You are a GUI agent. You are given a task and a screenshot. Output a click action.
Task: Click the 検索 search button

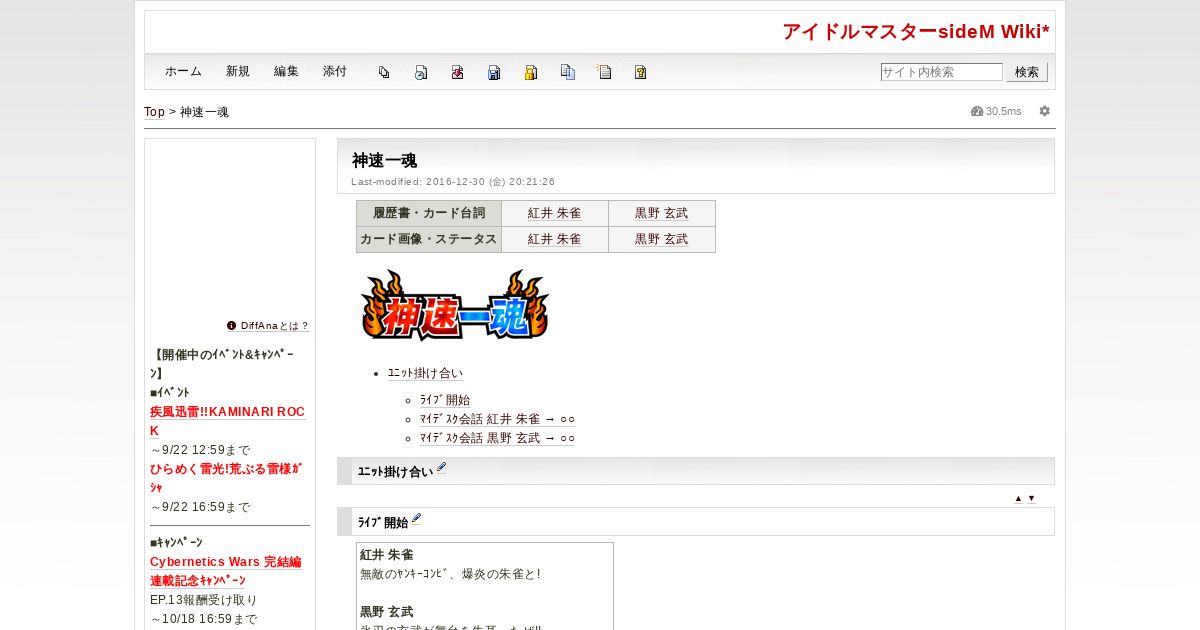click(1027, 72)
